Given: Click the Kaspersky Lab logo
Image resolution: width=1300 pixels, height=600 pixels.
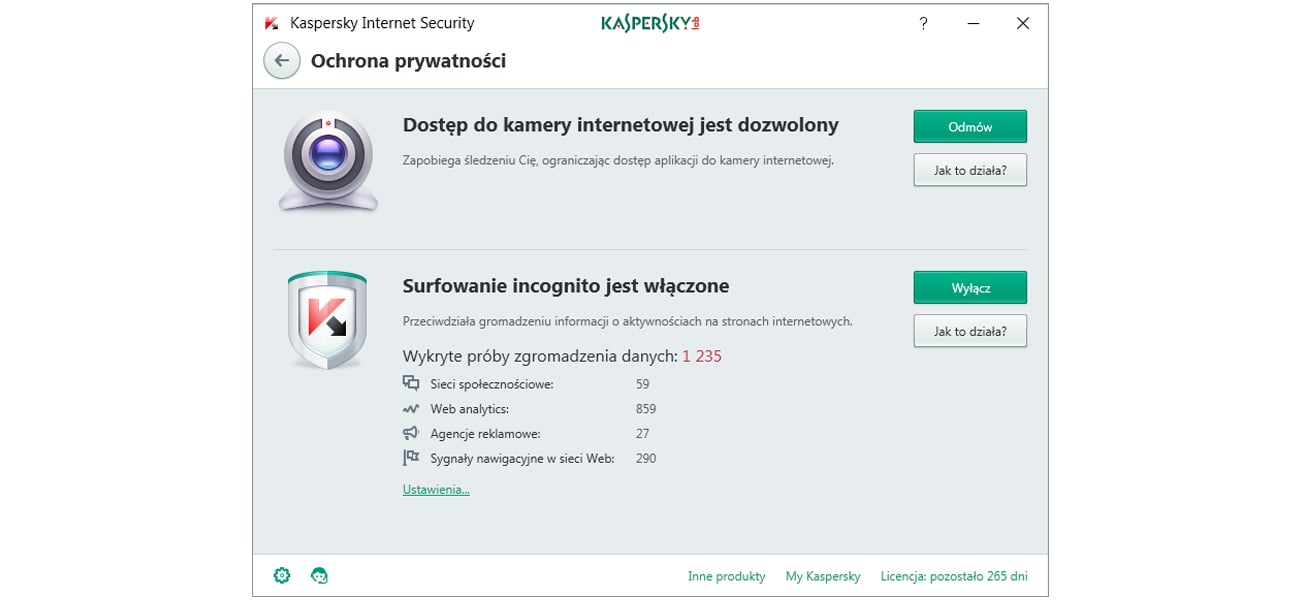Looking at the screenshot, I should point(650,23).
